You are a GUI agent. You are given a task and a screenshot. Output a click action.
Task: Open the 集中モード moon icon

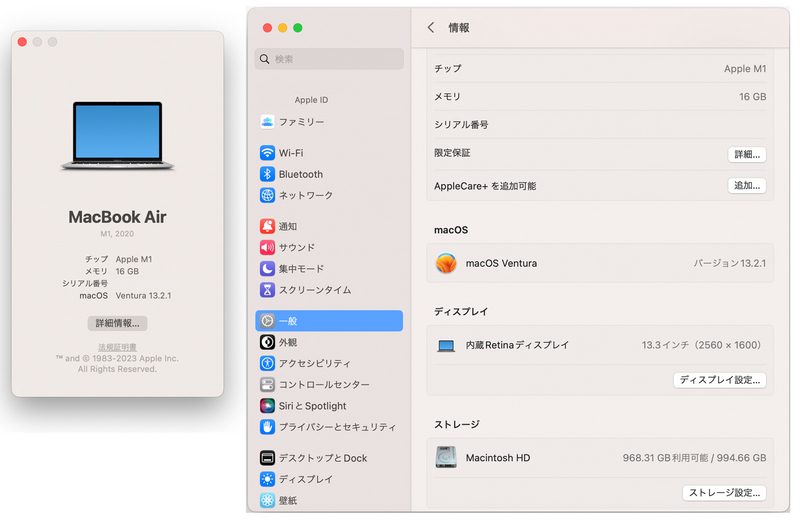[x=267, y=268]
